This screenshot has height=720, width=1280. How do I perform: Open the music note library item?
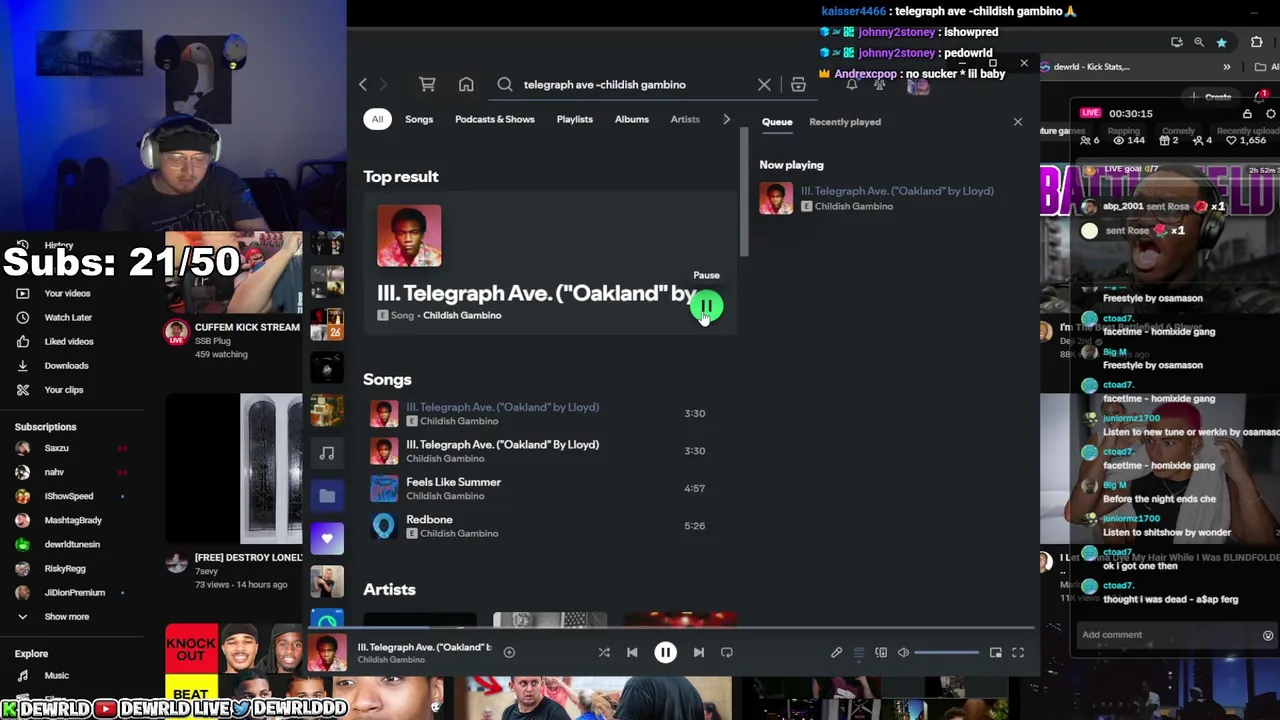[x=327, y=453]
